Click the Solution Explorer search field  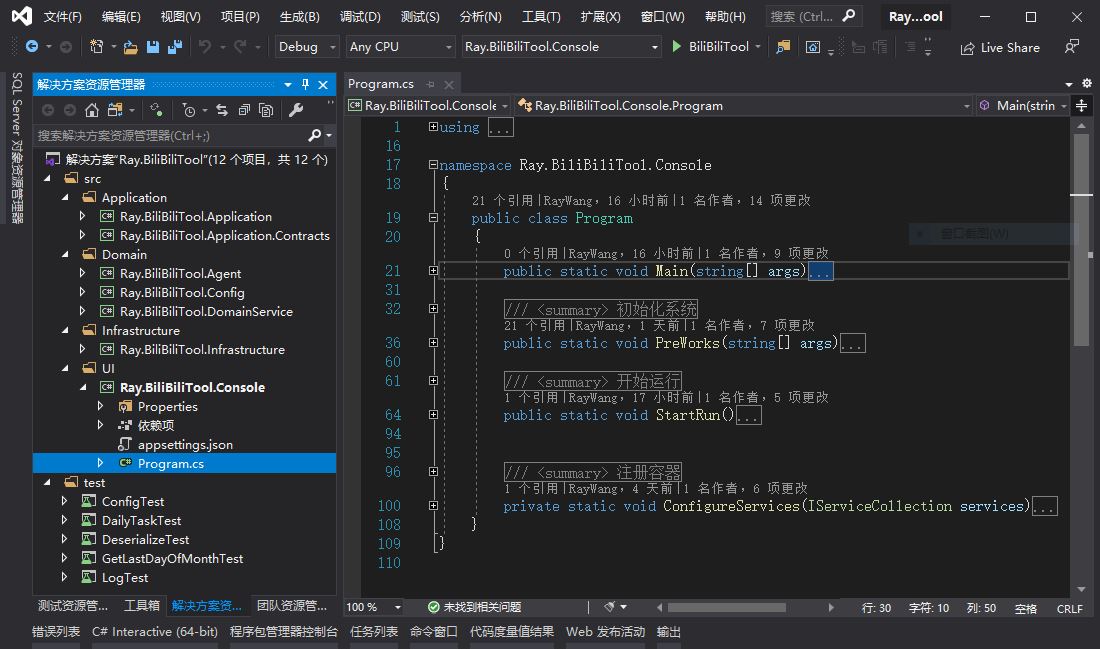point(171,135)
